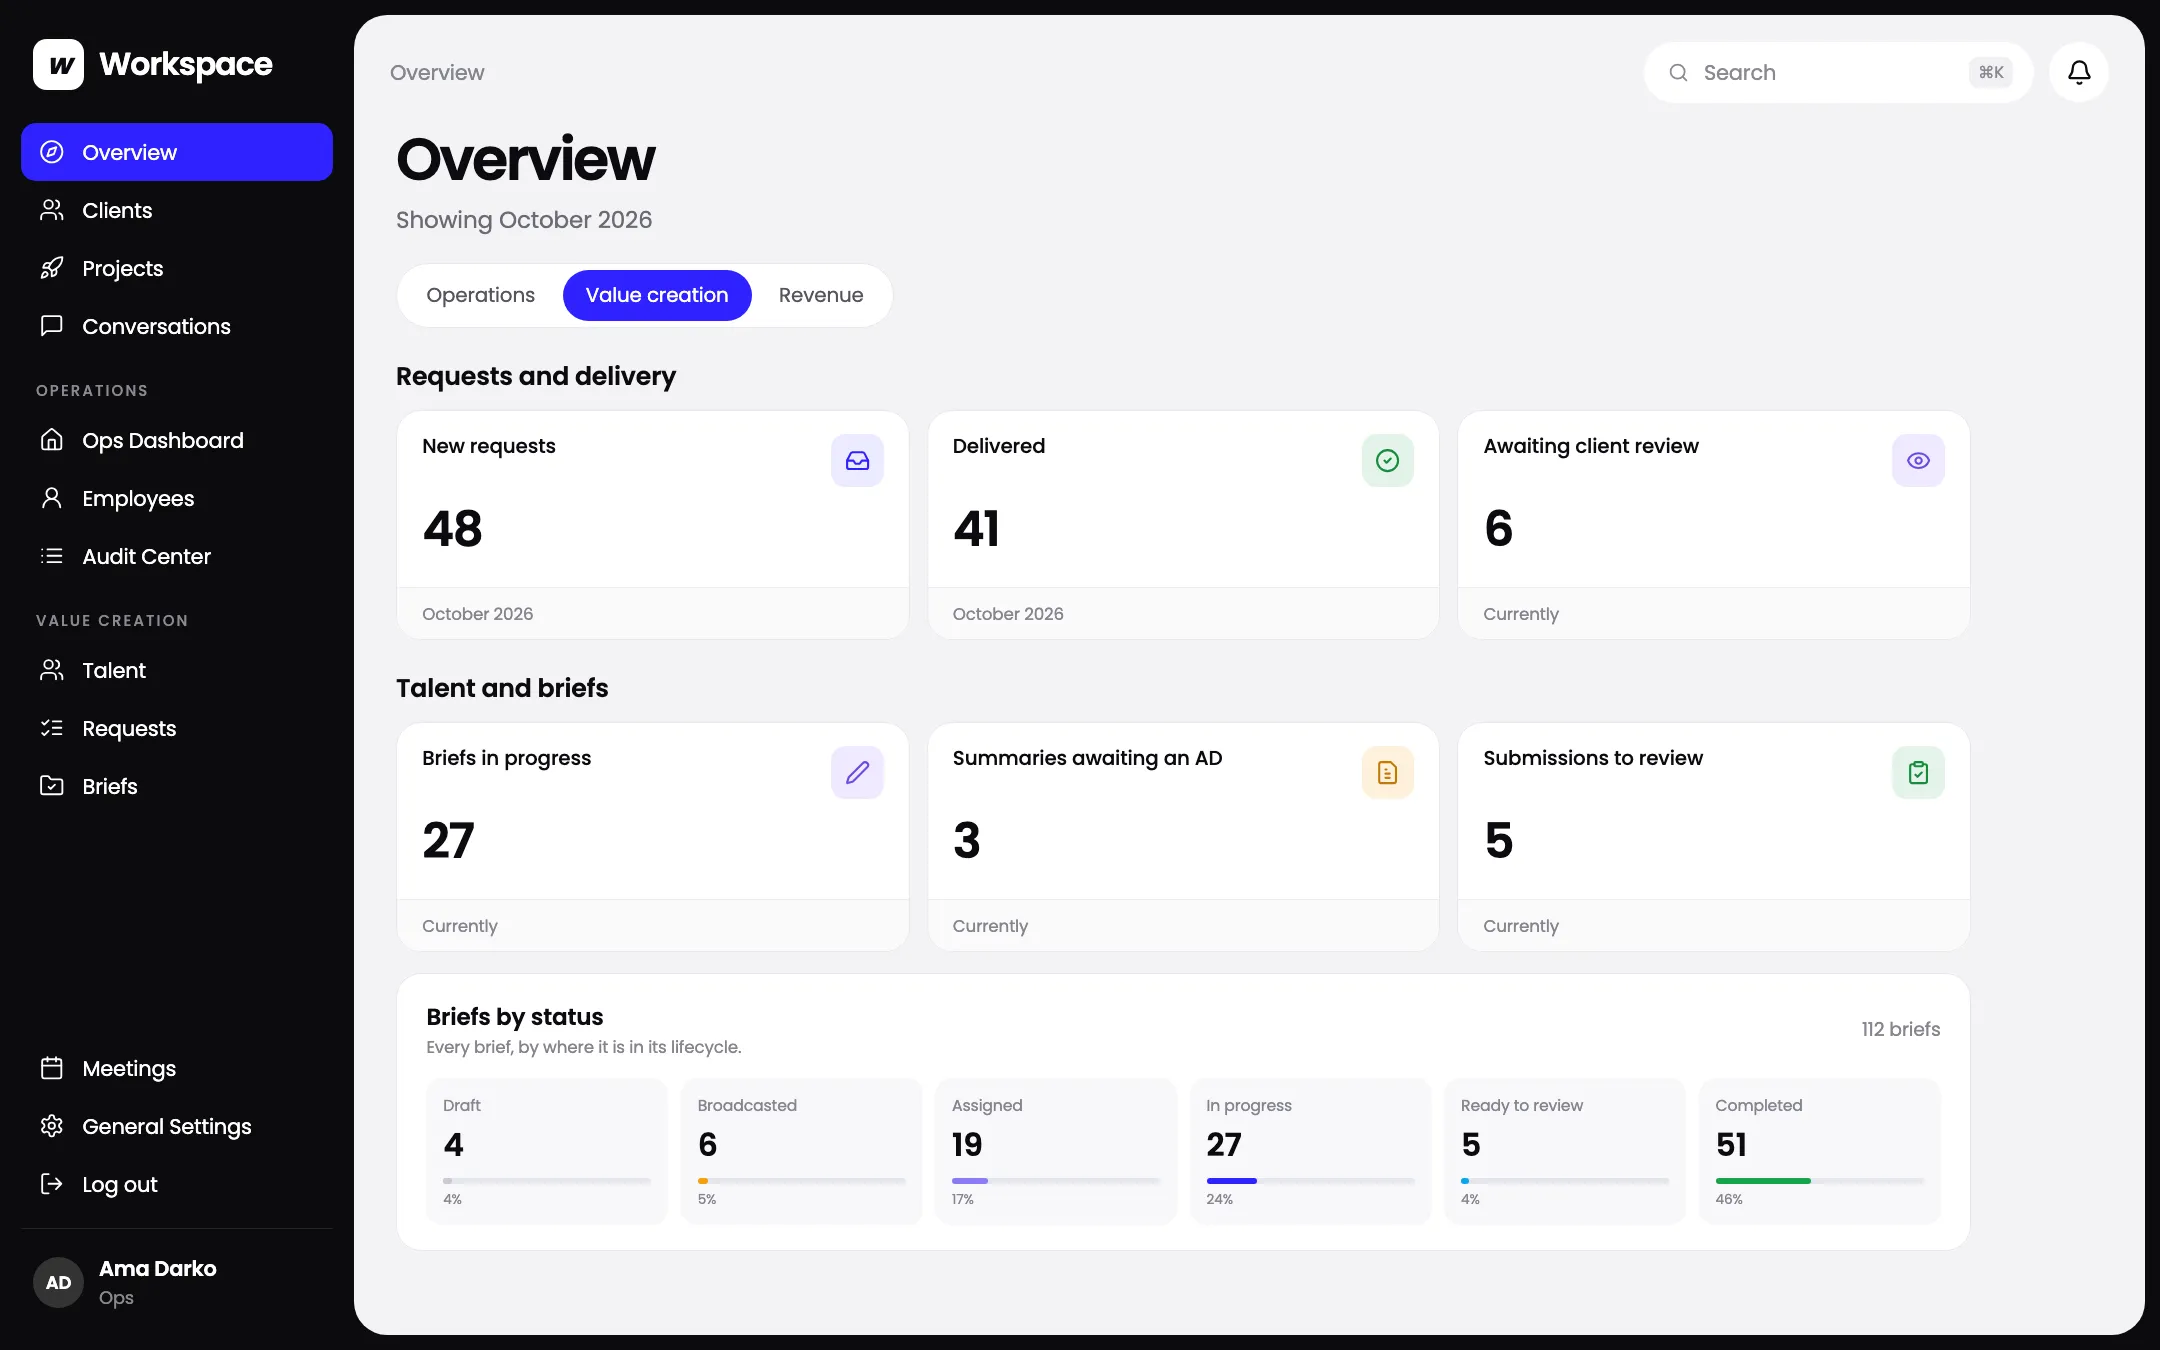Click the Search input field

(1838, 73)
